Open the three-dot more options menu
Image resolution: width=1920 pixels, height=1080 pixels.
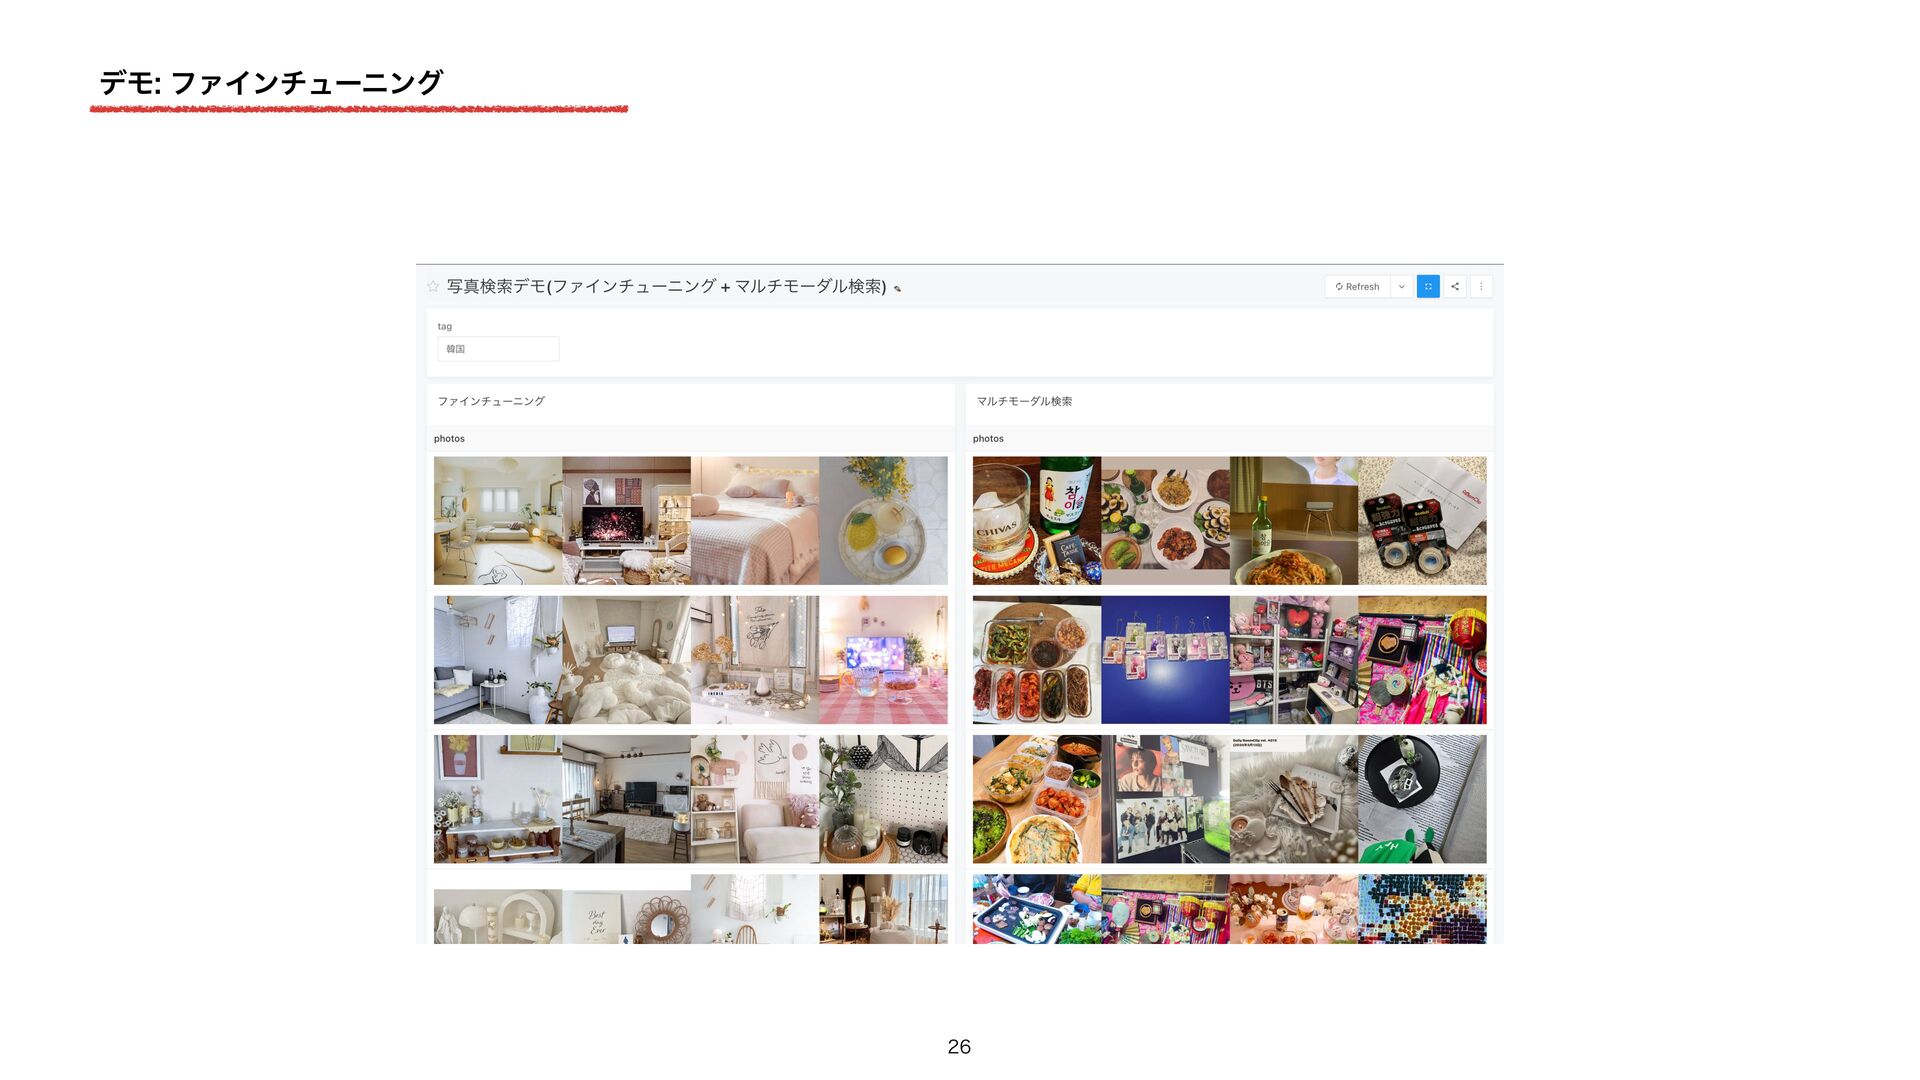[1481, 286]
